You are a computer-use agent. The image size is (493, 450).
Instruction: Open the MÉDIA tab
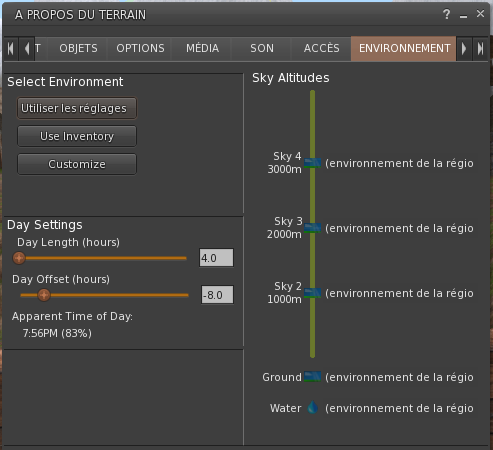tap(202, 49)
